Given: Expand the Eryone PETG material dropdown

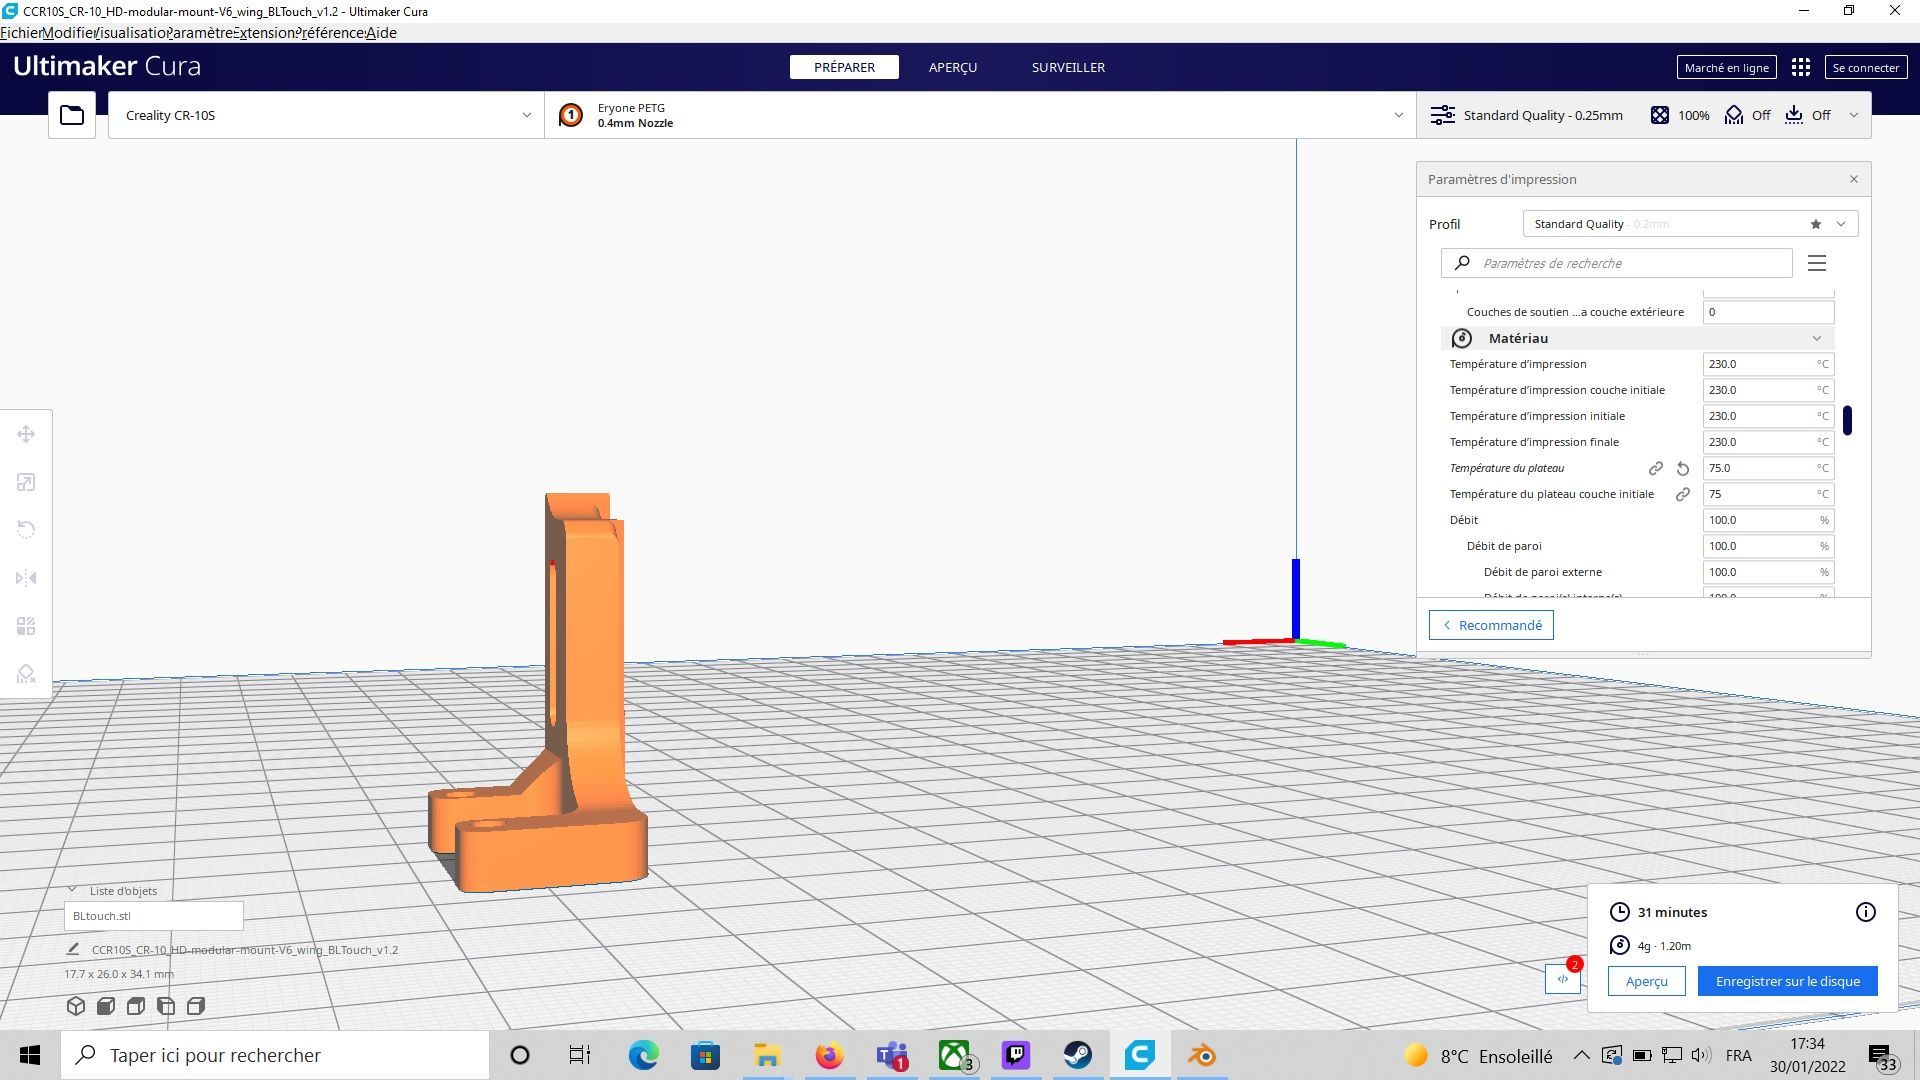Looking at the screenshot, I should pyautogui.click(x=980, y=115).
